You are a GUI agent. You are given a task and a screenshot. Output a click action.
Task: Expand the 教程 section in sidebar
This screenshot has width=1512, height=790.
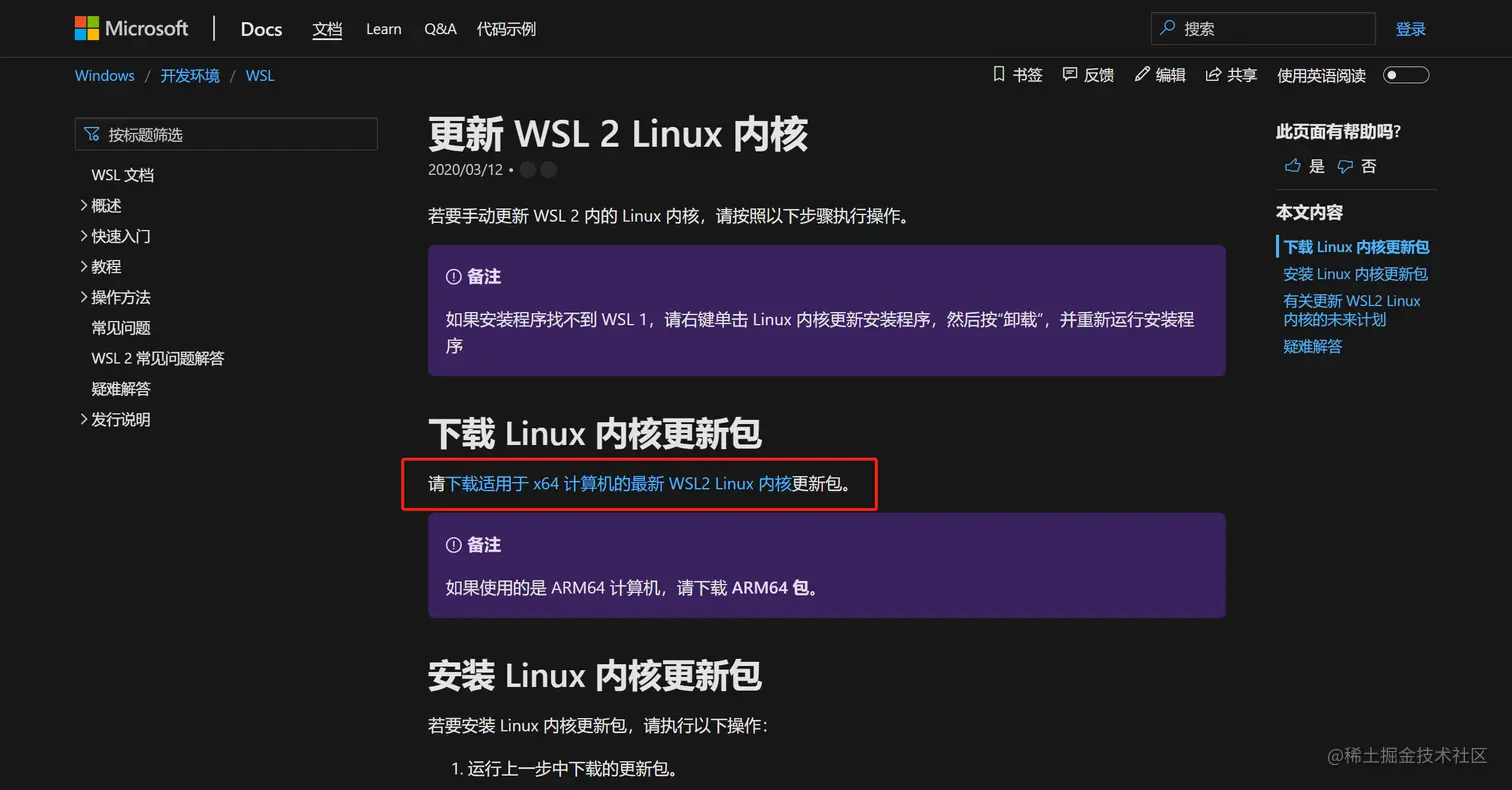(x=84, y=267)
